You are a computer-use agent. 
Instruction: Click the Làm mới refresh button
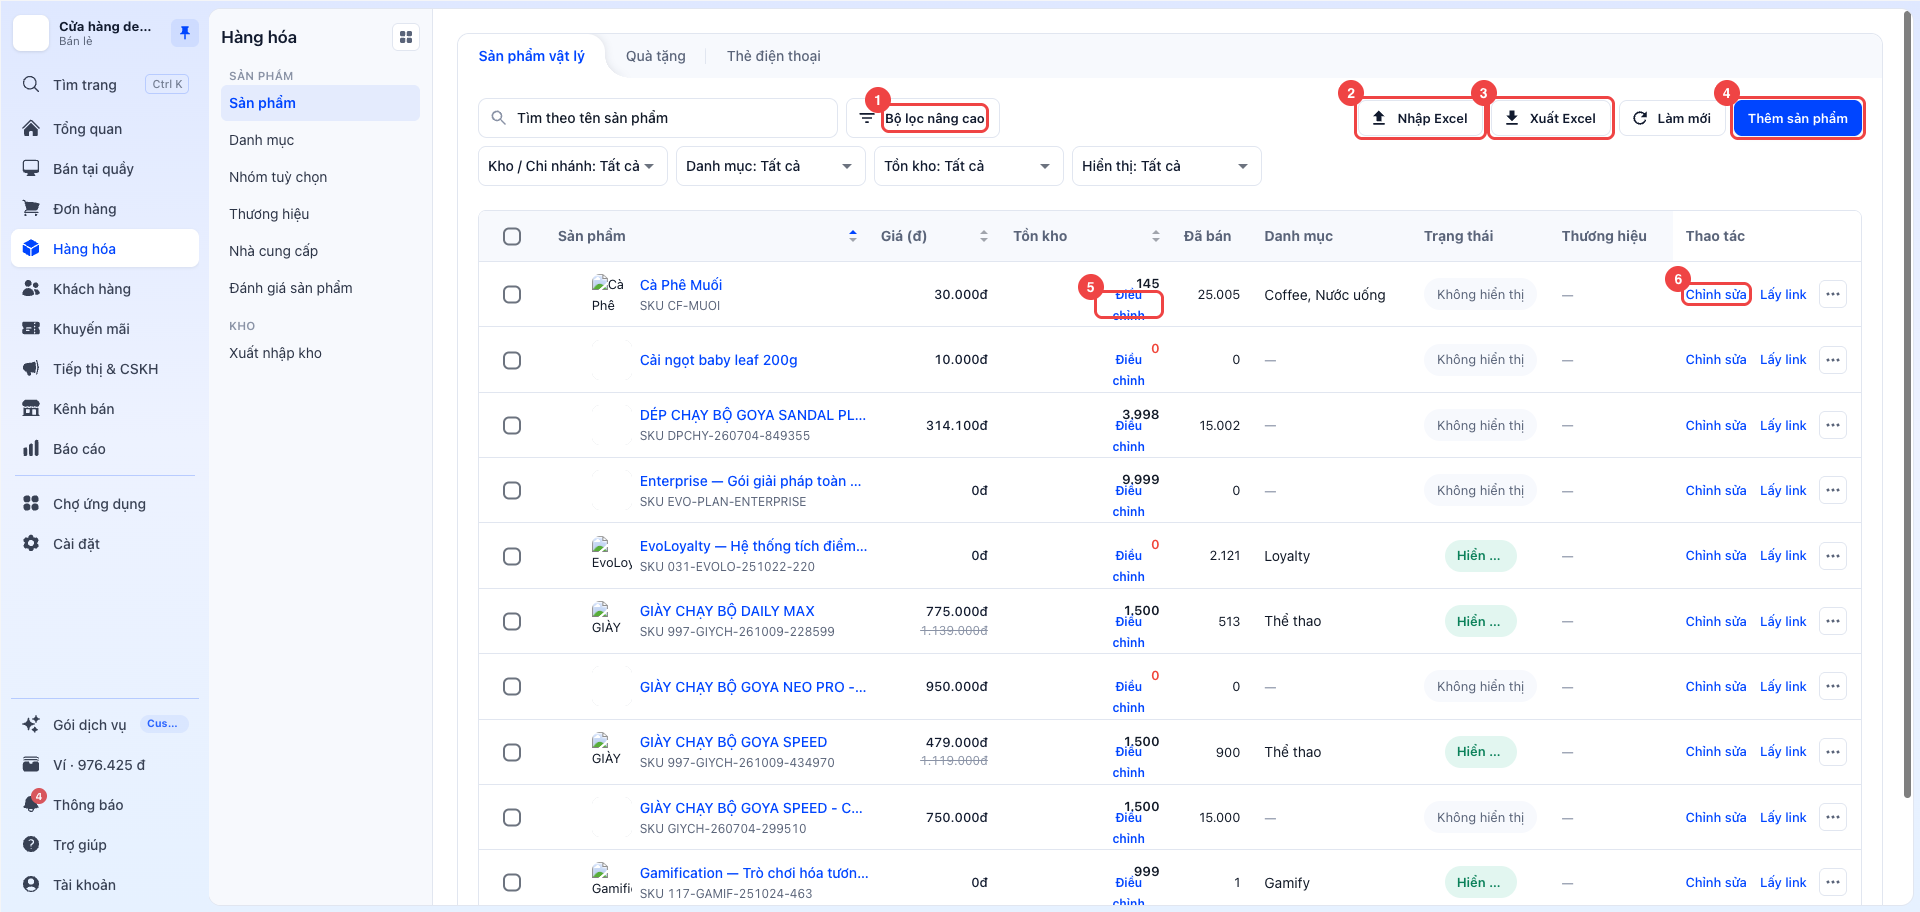(x=1672, y=118)
